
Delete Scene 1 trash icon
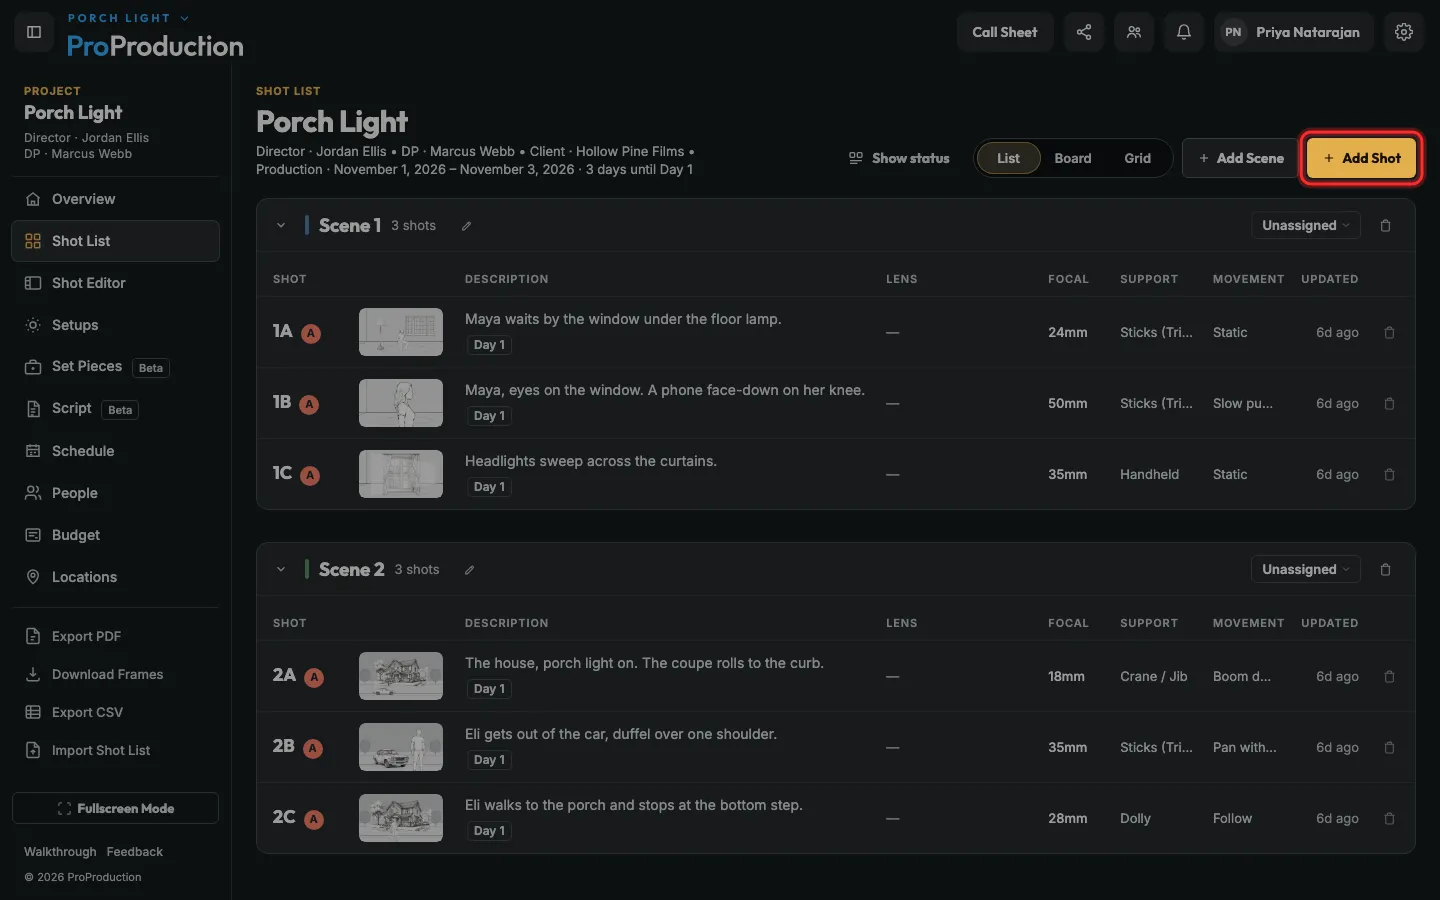[1386, 226]
